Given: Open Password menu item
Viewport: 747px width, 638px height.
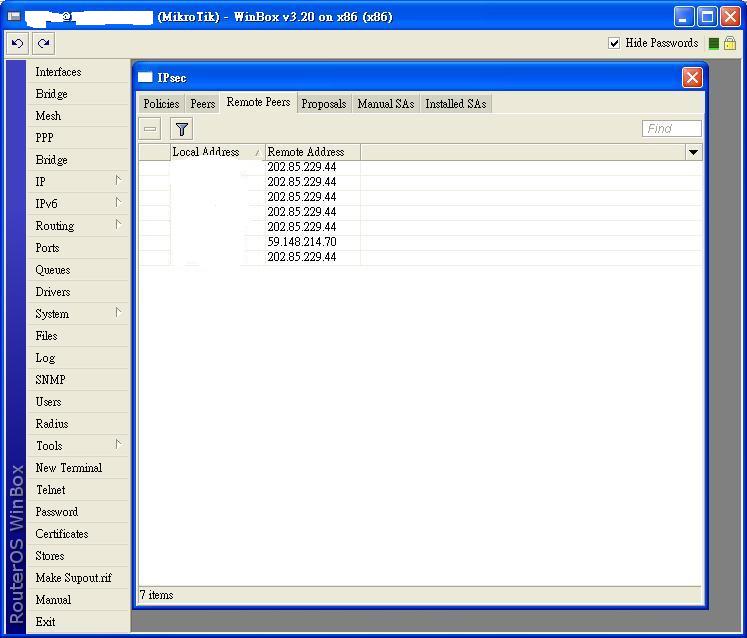Looking at the screenshot, I should tap(78, 512).
